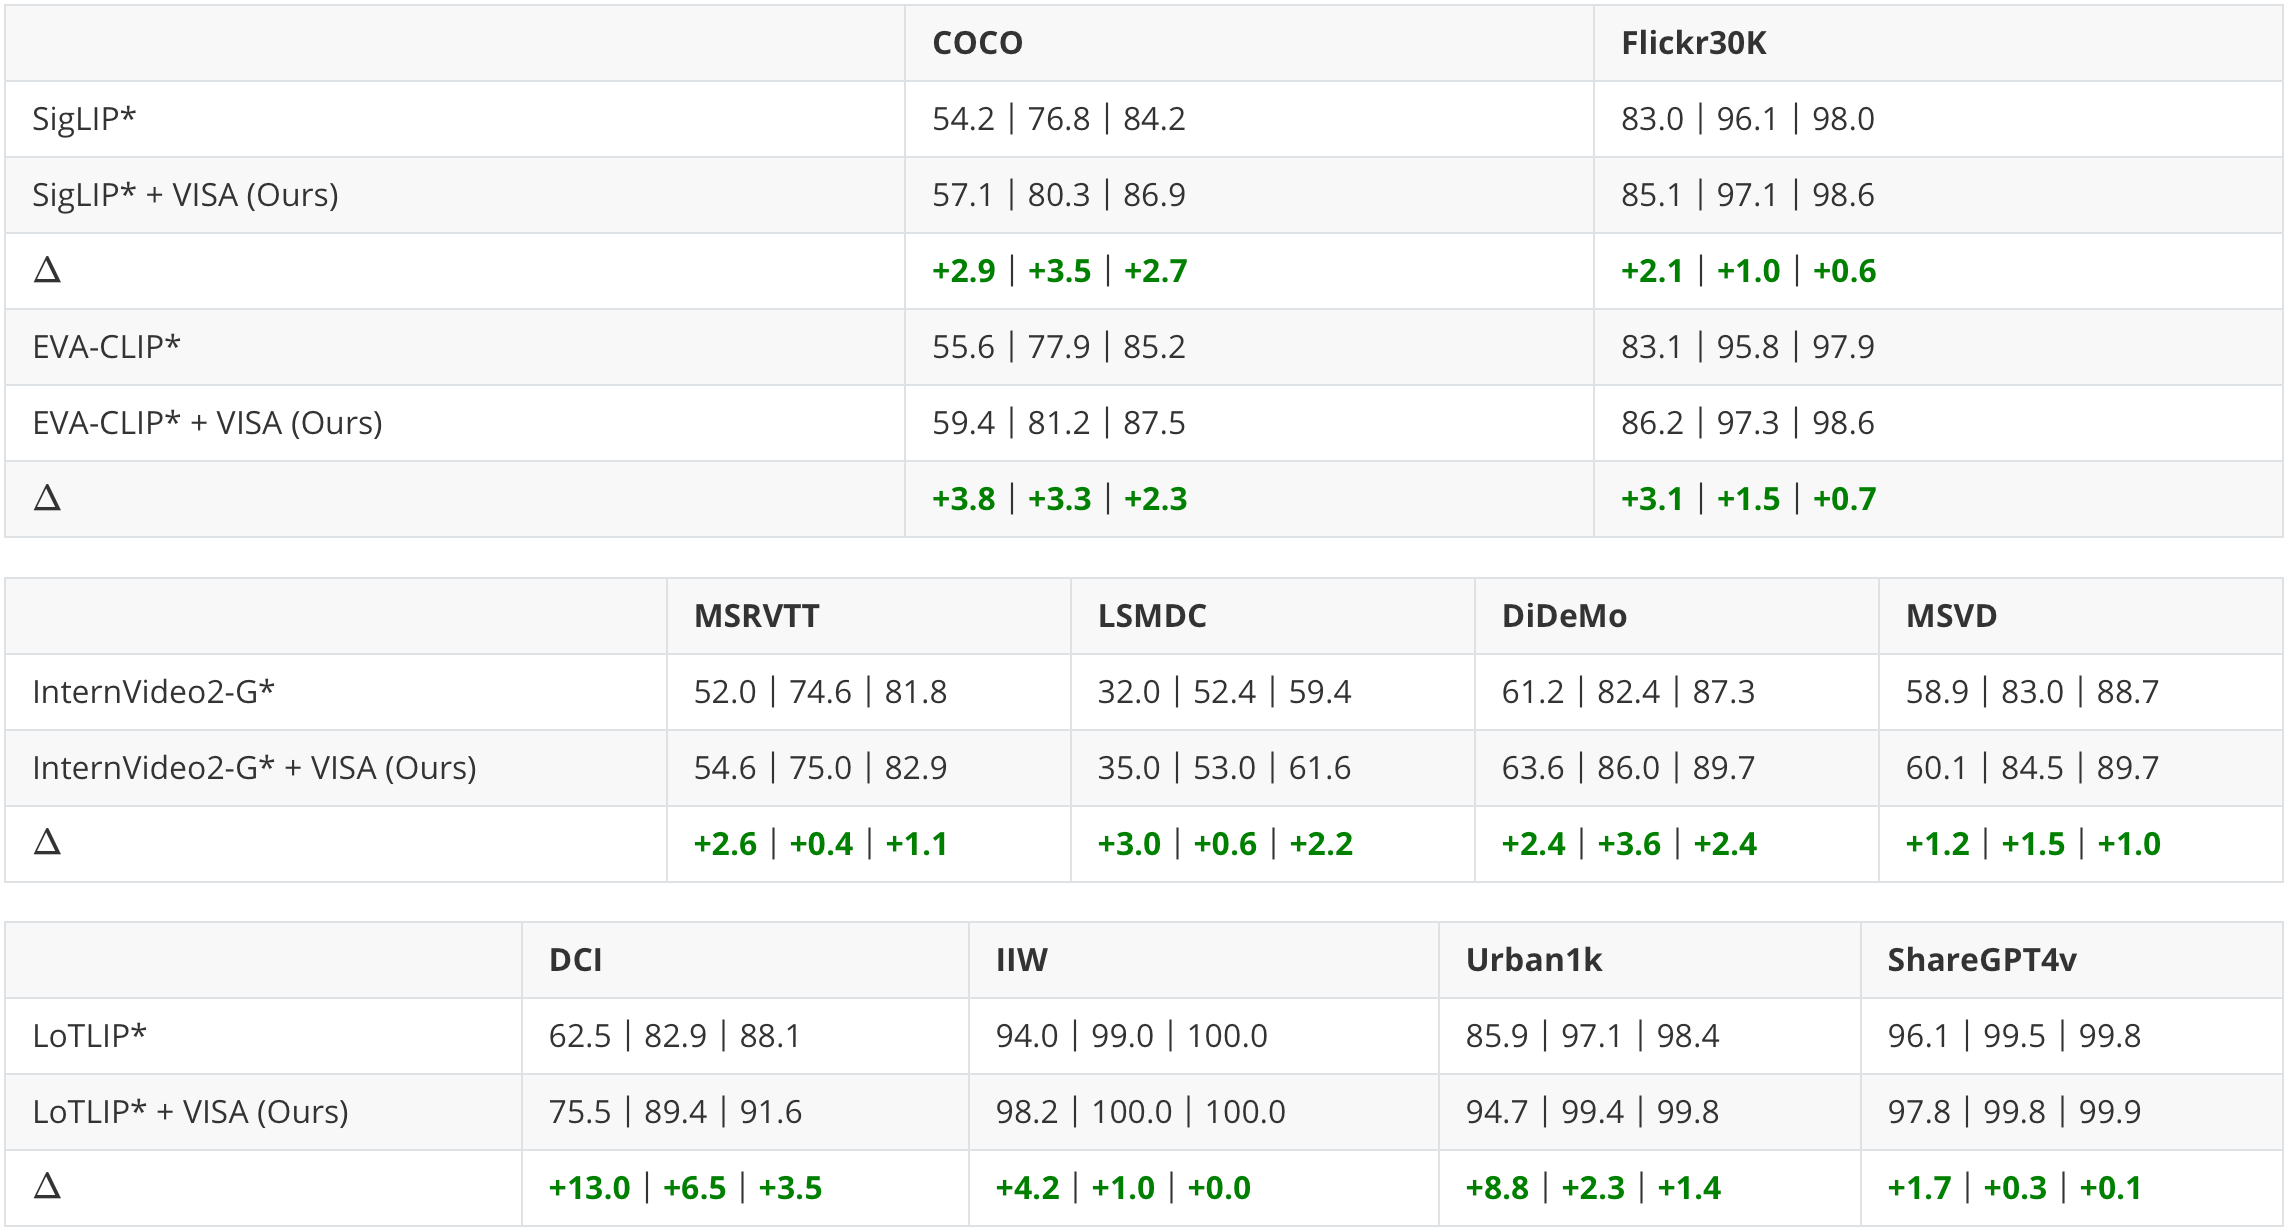Viewport: 2290px width, 1232px height.
Task: Click the DCI column header
Action: tap(575, 960)
